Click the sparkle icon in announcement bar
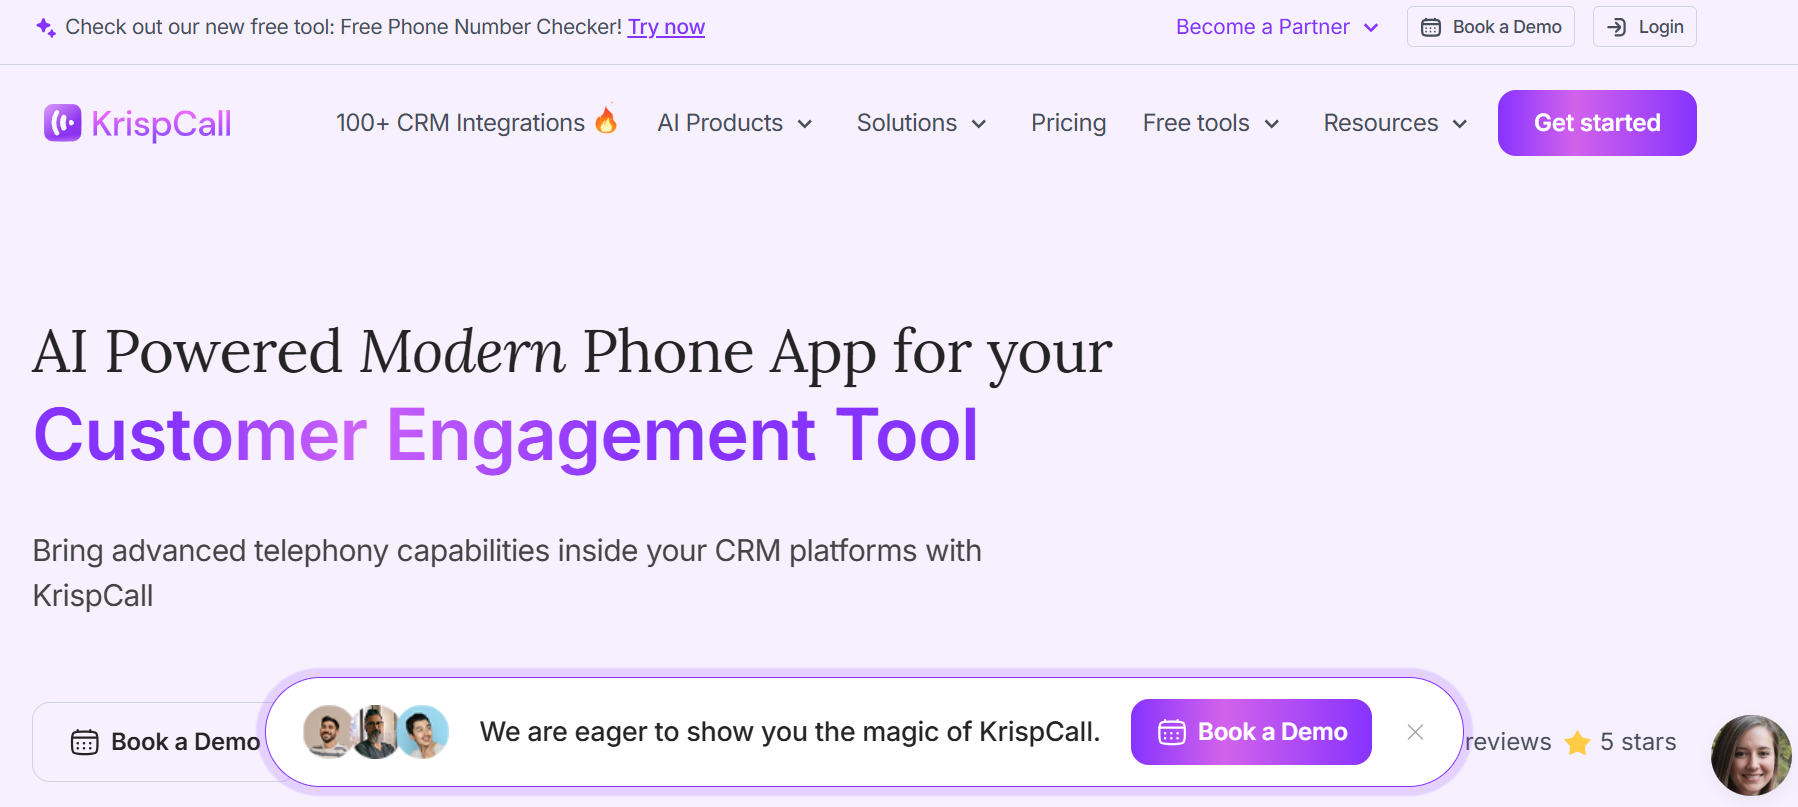The image size is (1798, 807). pyautogui.click(x=45, y=28)
